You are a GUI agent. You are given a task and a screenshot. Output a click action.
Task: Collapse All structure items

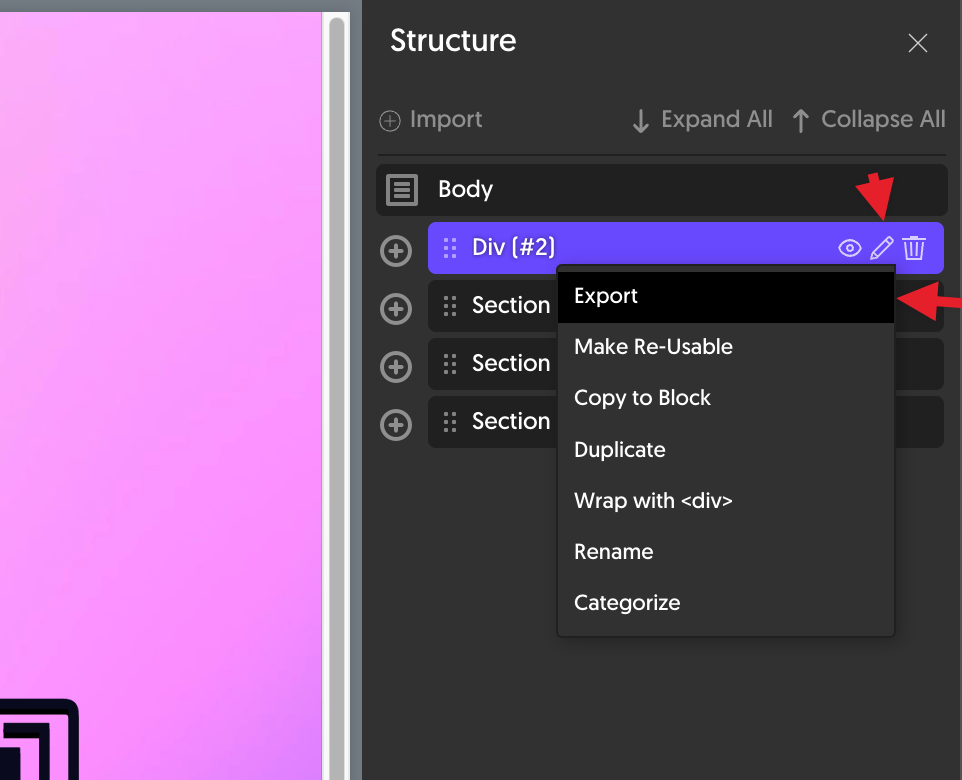(x=868, y=120)
